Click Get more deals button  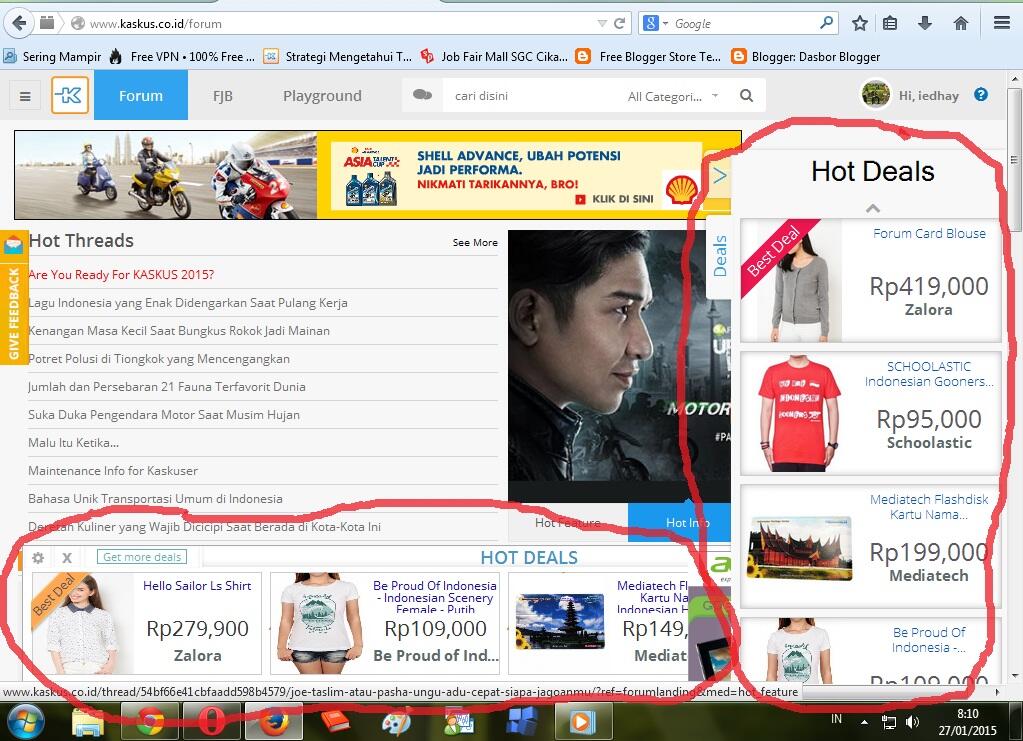142,557
